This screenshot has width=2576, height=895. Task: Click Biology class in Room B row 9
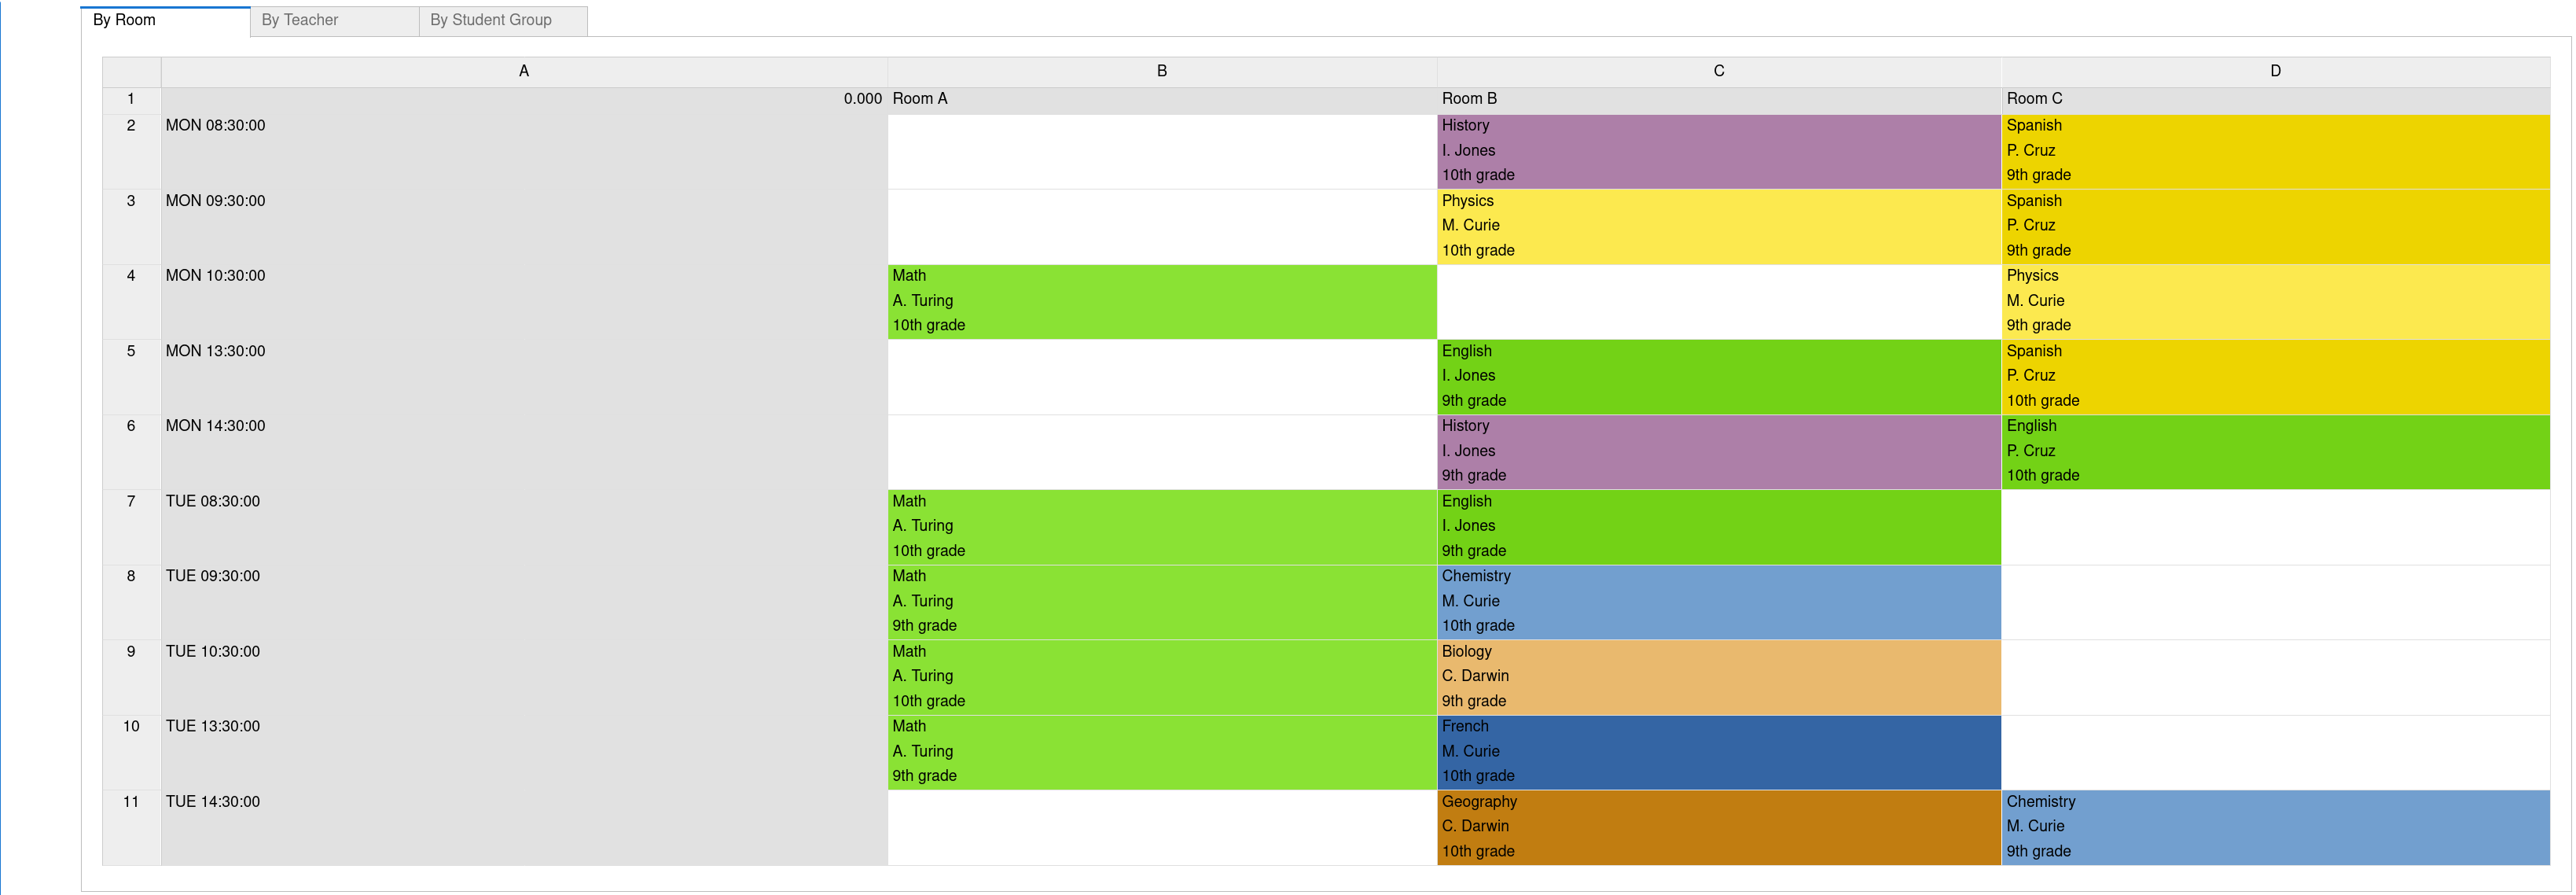1715,675
